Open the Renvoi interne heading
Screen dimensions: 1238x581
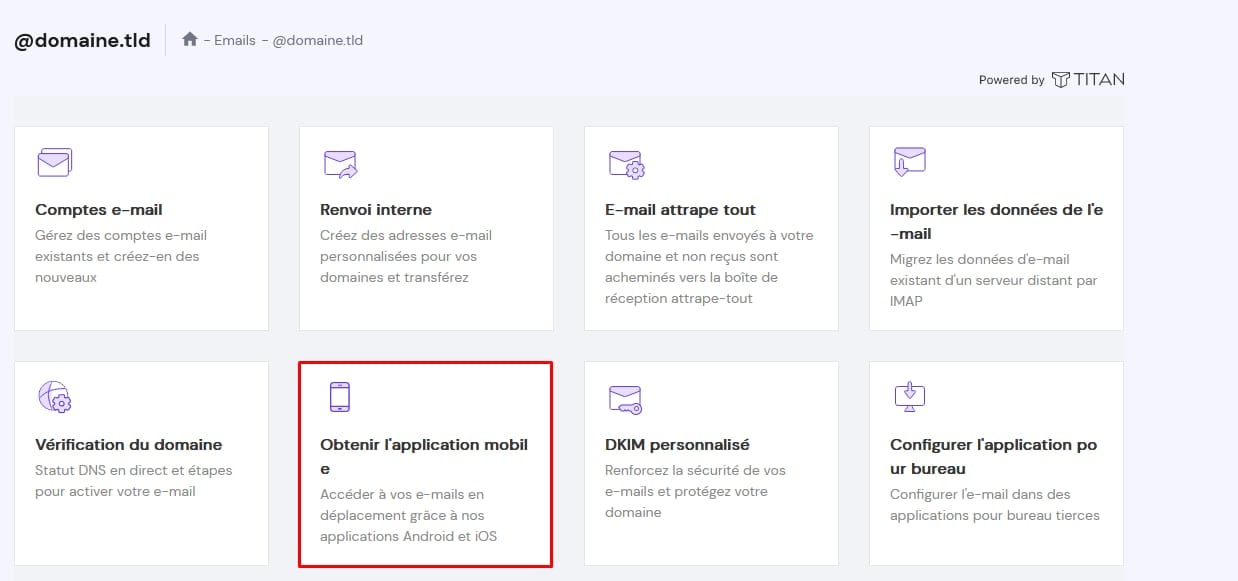point(376,210)
